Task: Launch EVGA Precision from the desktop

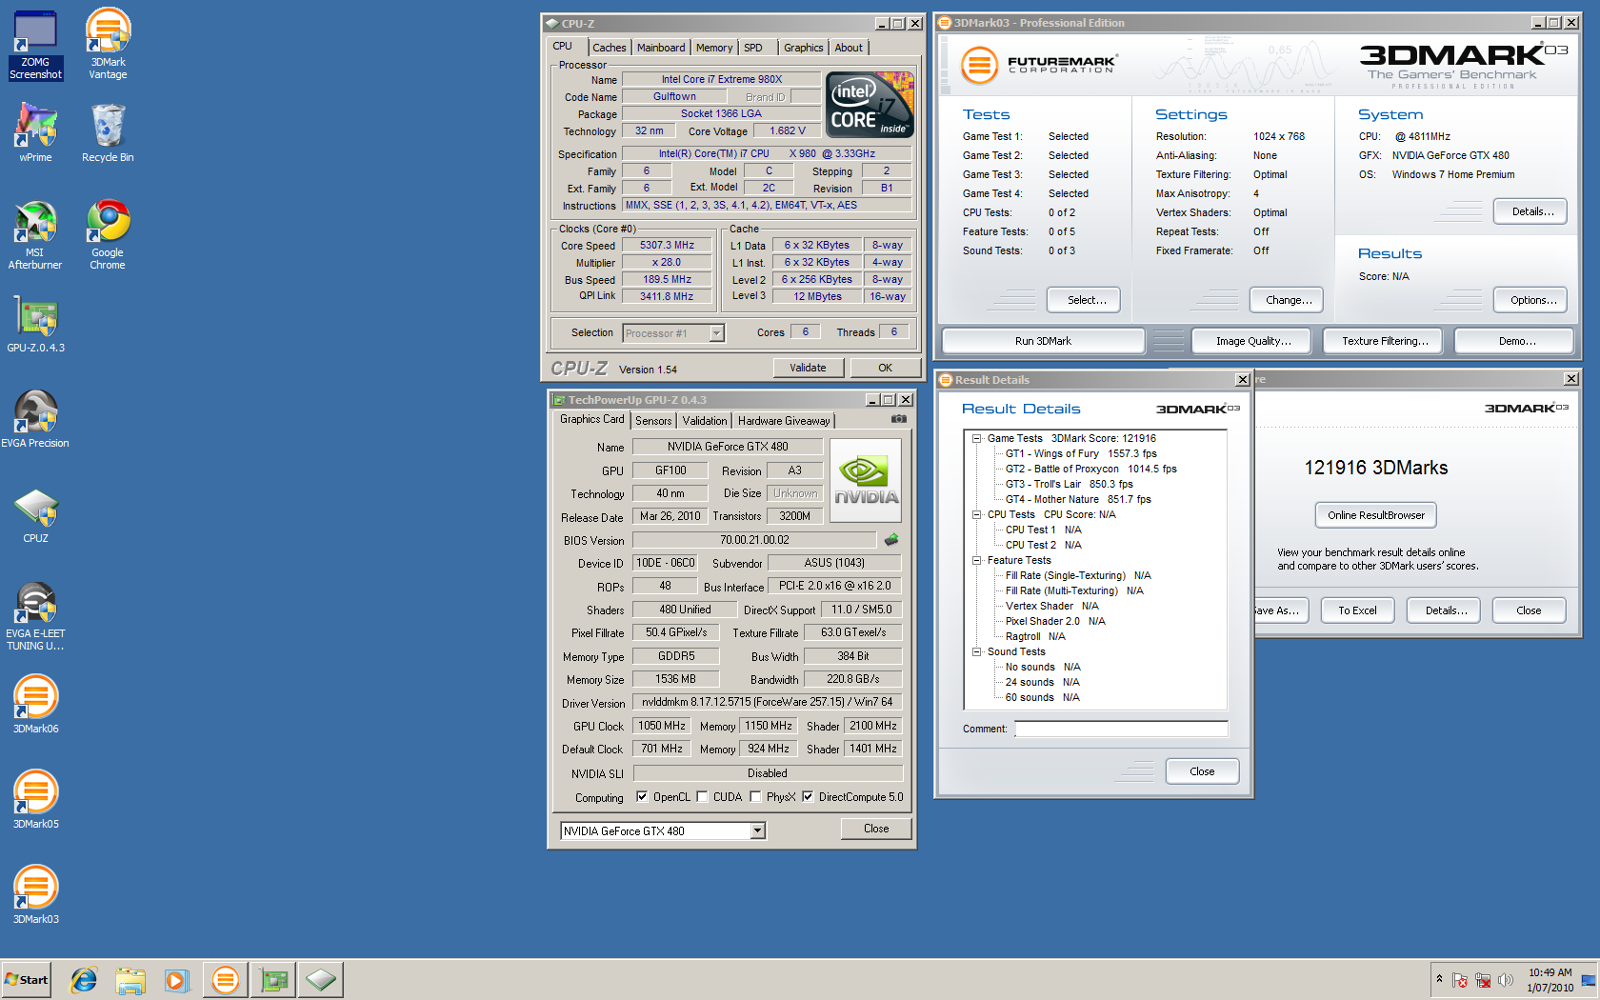Action: click(x=35, y=420)
